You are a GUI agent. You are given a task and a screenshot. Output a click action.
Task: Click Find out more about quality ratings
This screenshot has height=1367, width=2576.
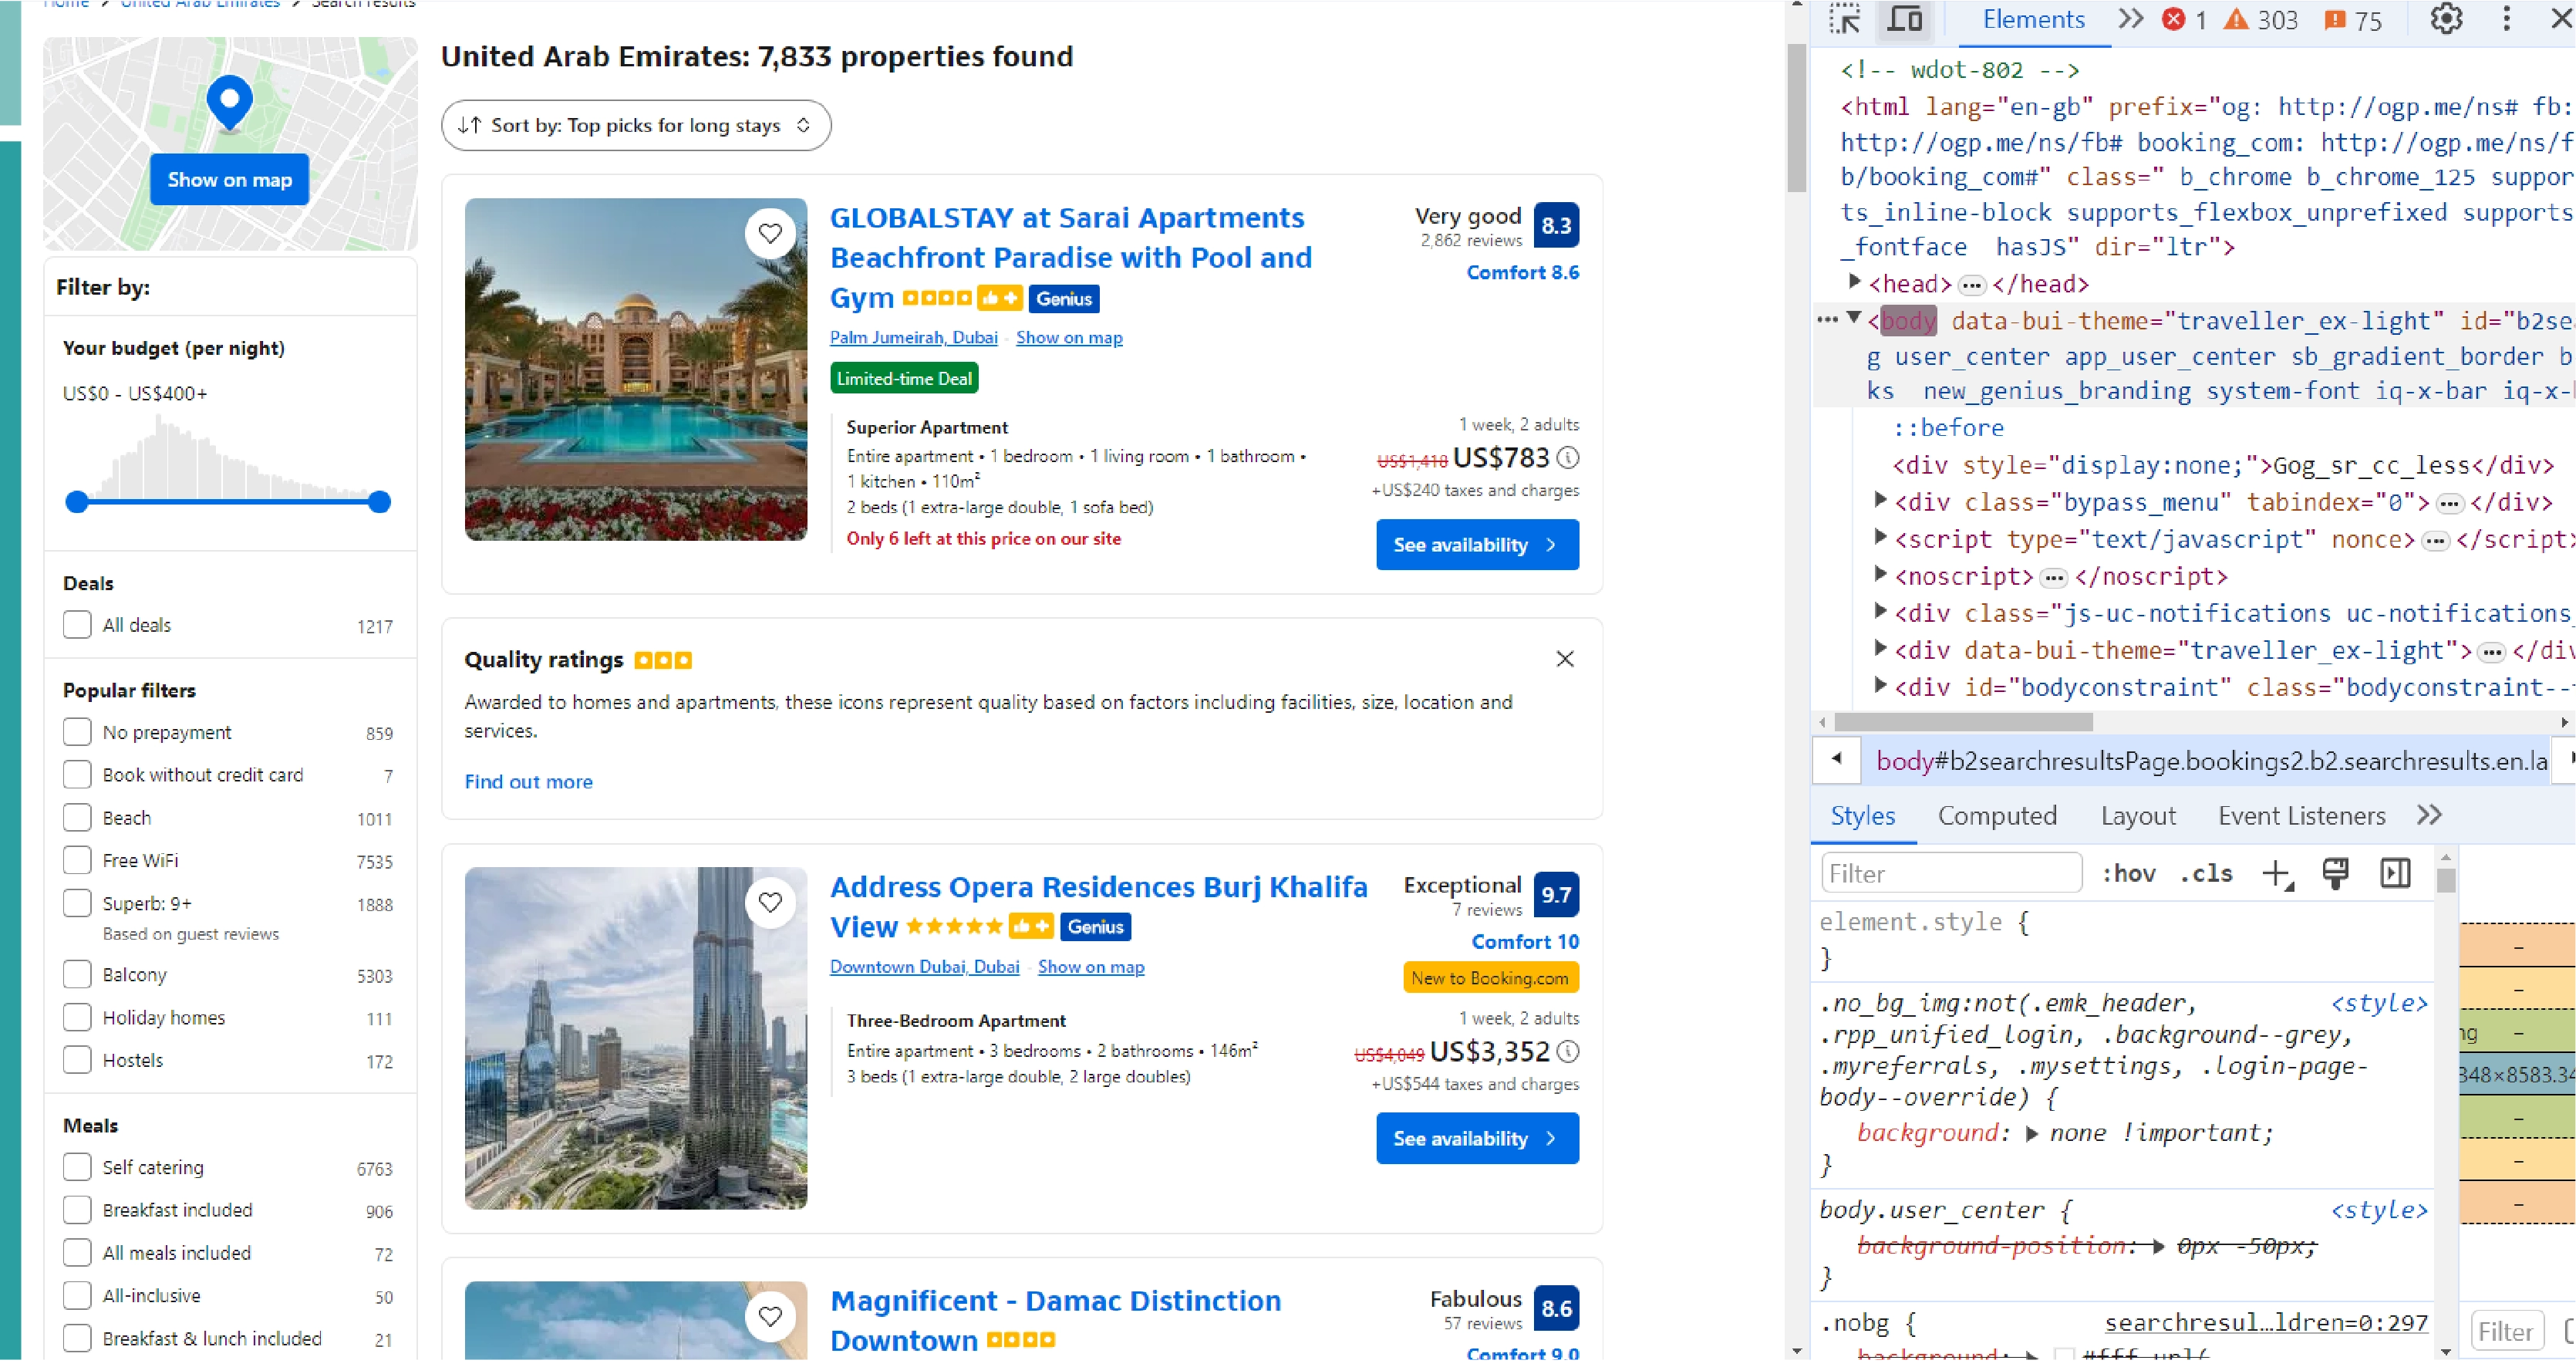pyautogui.click(x=528, y=781)
